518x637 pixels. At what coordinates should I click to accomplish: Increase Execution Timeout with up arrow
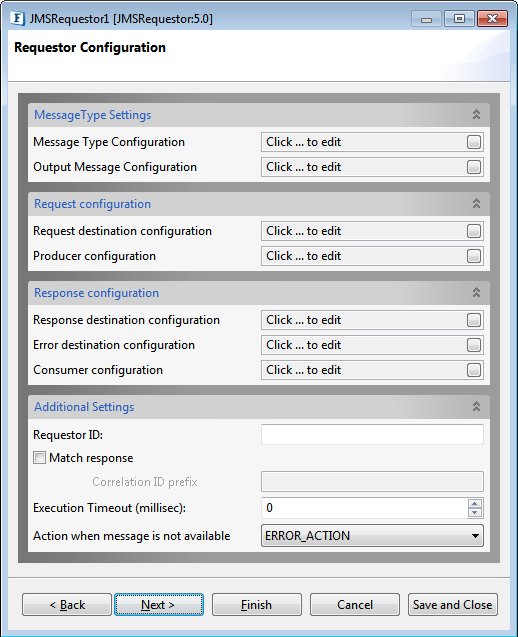click(475, 504)
